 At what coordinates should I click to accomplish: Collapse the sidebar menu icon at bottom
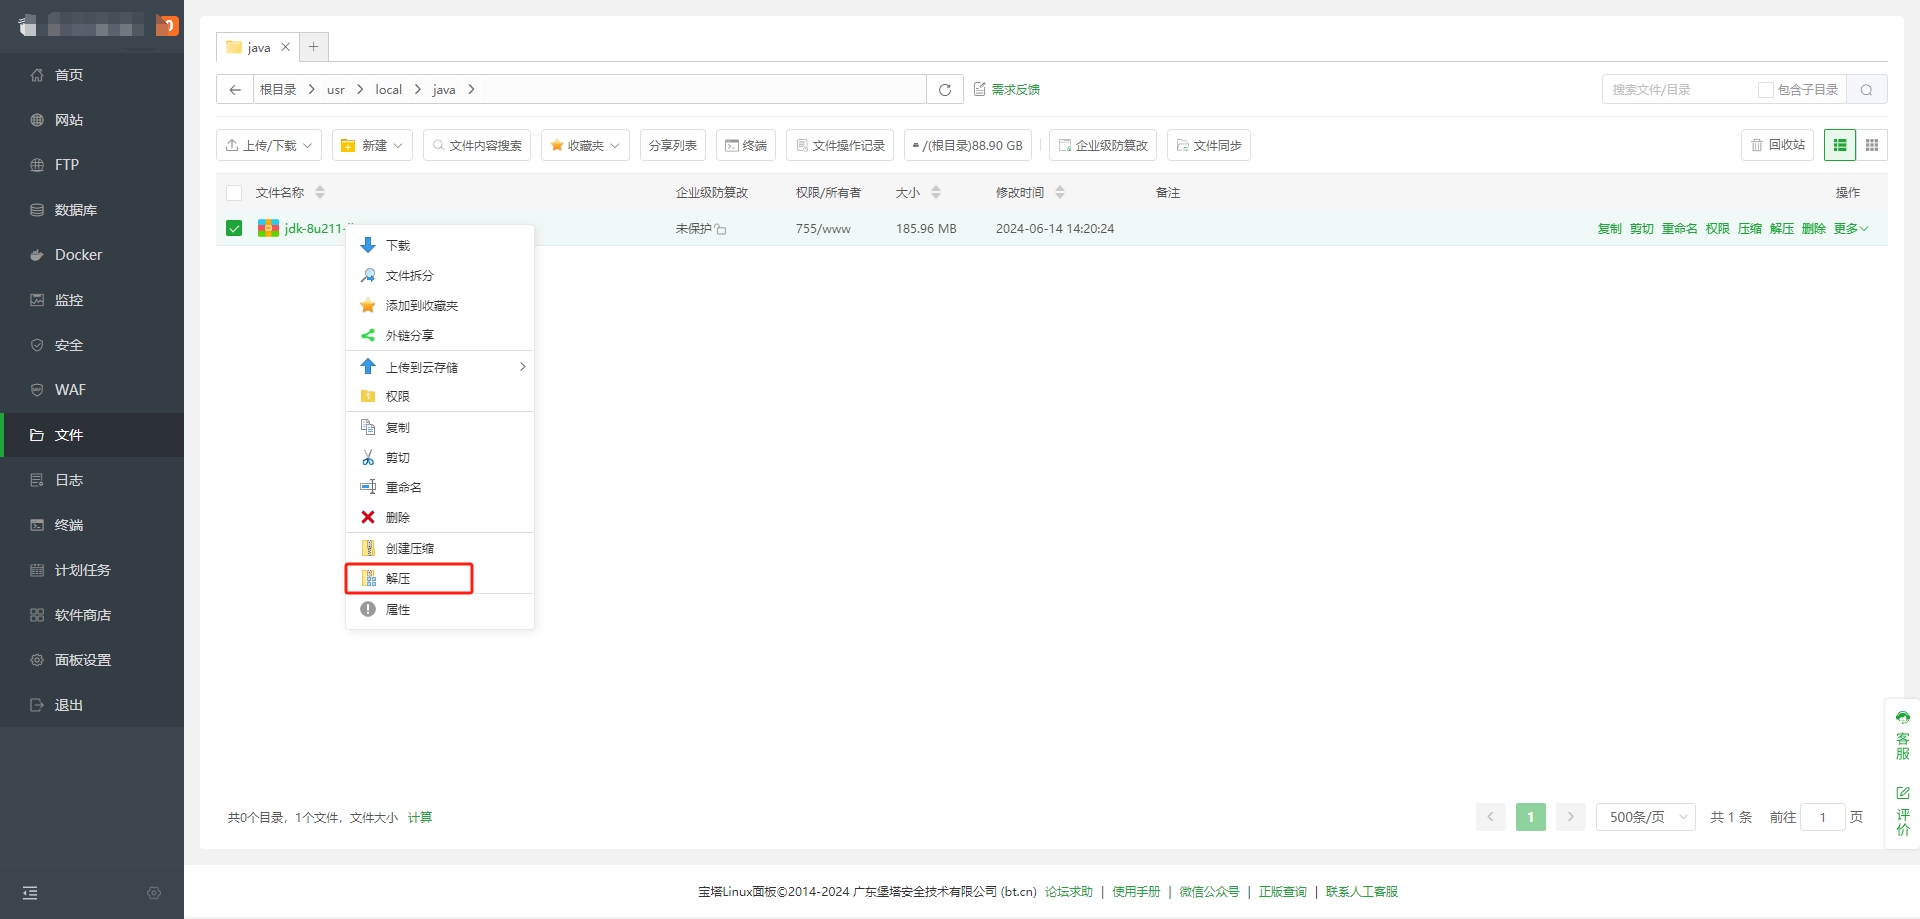(x=30, y=893)
